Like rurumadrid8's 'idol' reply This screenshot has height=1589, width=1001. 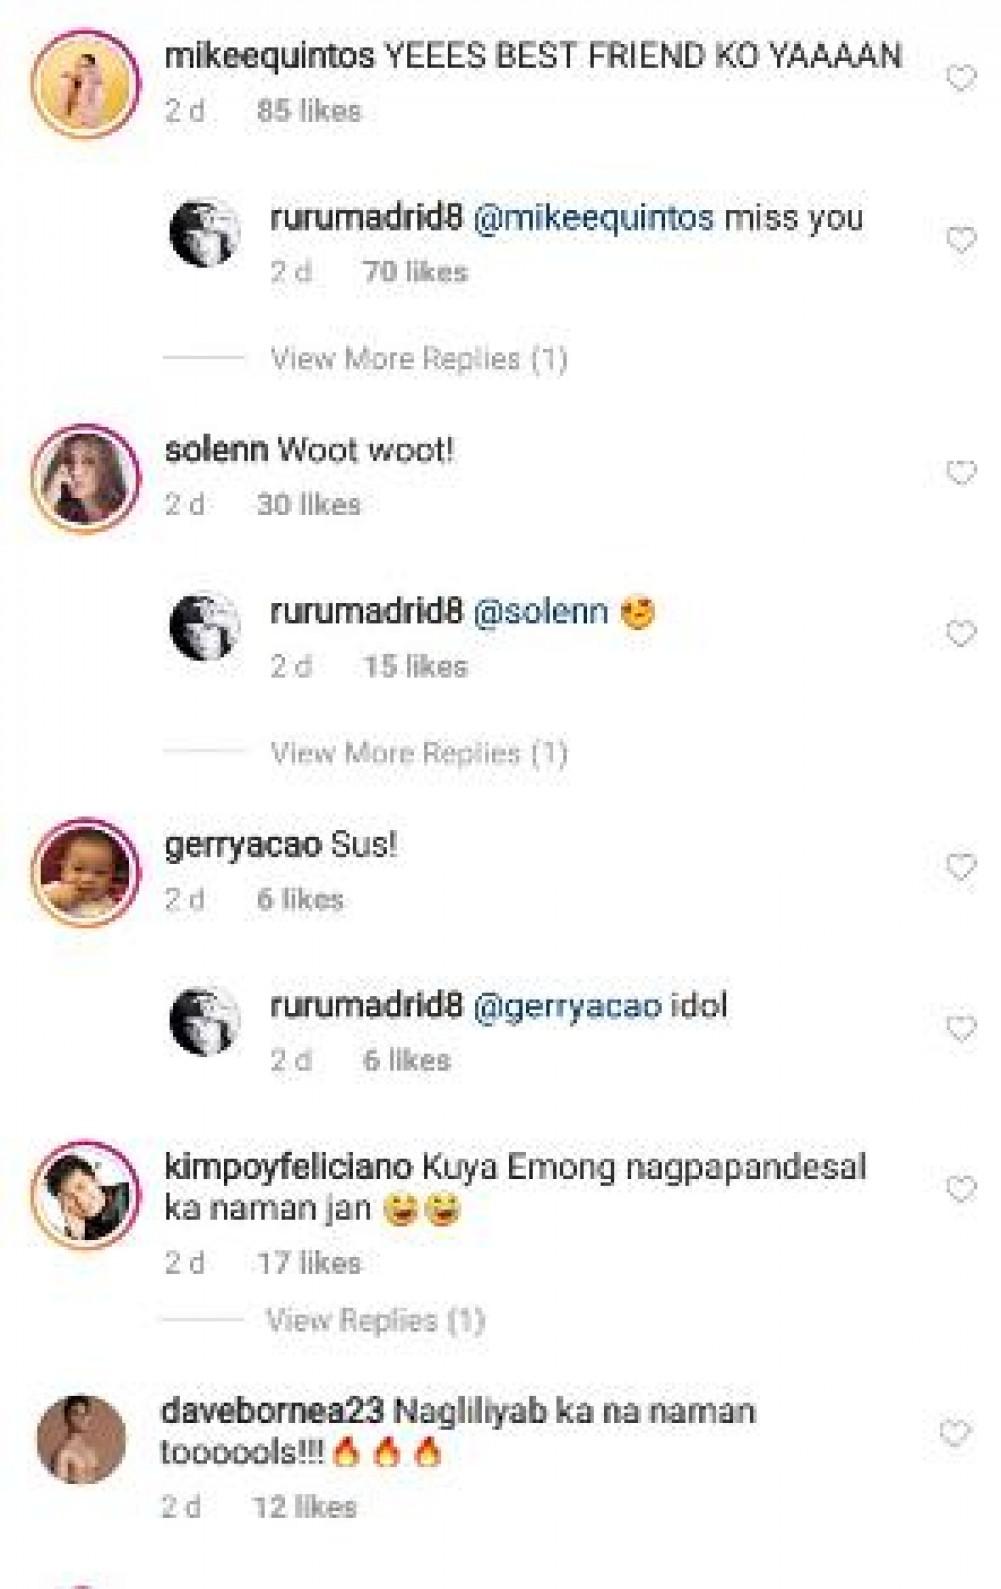pyautogui.click(x=960, y=1028)
